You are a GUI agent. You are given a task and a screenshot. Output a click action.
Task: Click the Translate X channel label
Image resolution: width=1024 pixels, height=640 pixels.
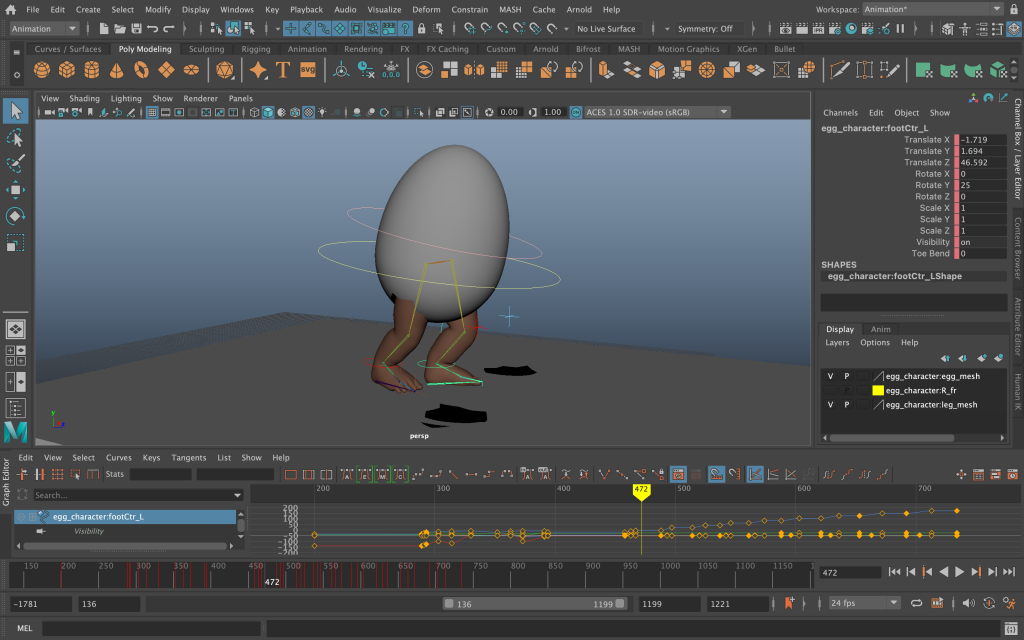[927, 140]
